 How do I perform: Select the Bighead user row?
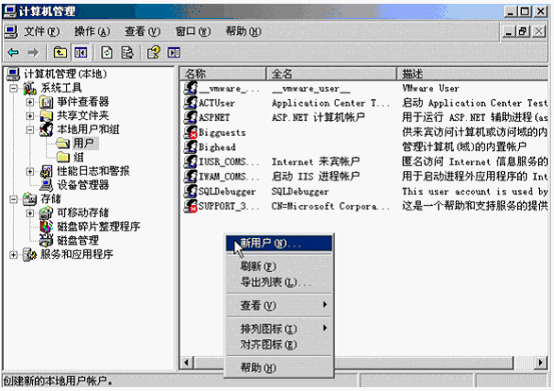click(366, 147)
